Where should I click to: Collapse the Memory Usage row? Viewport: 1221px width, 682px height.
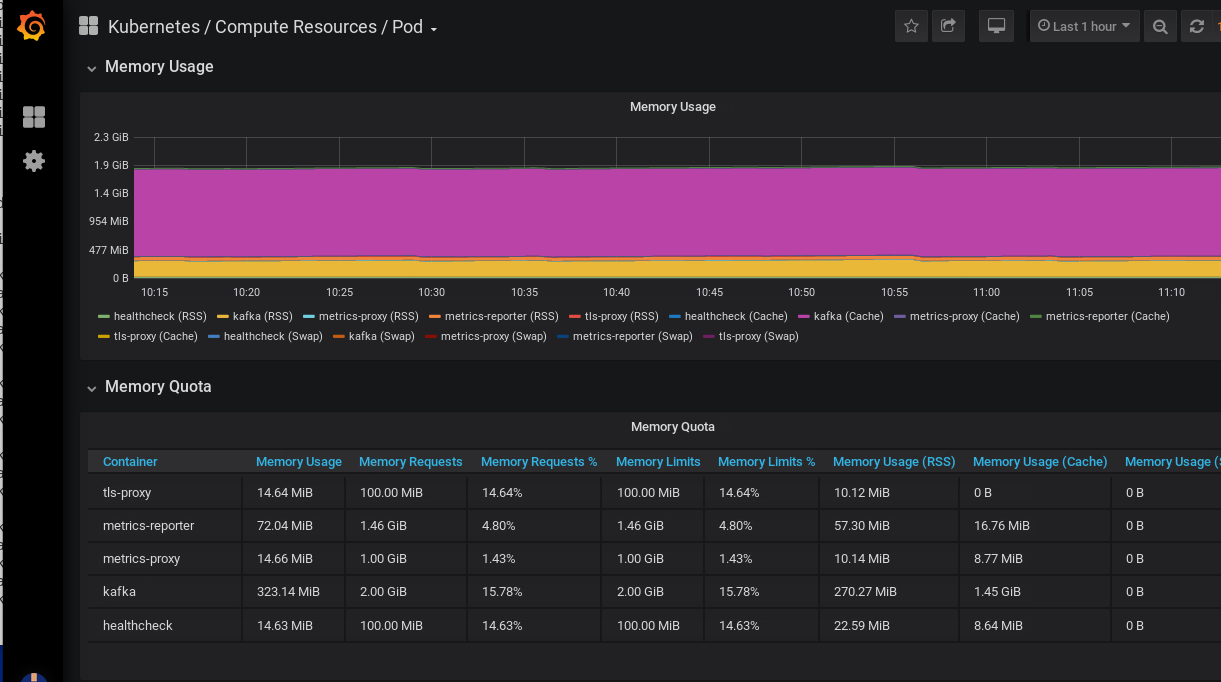pos(150,67)
